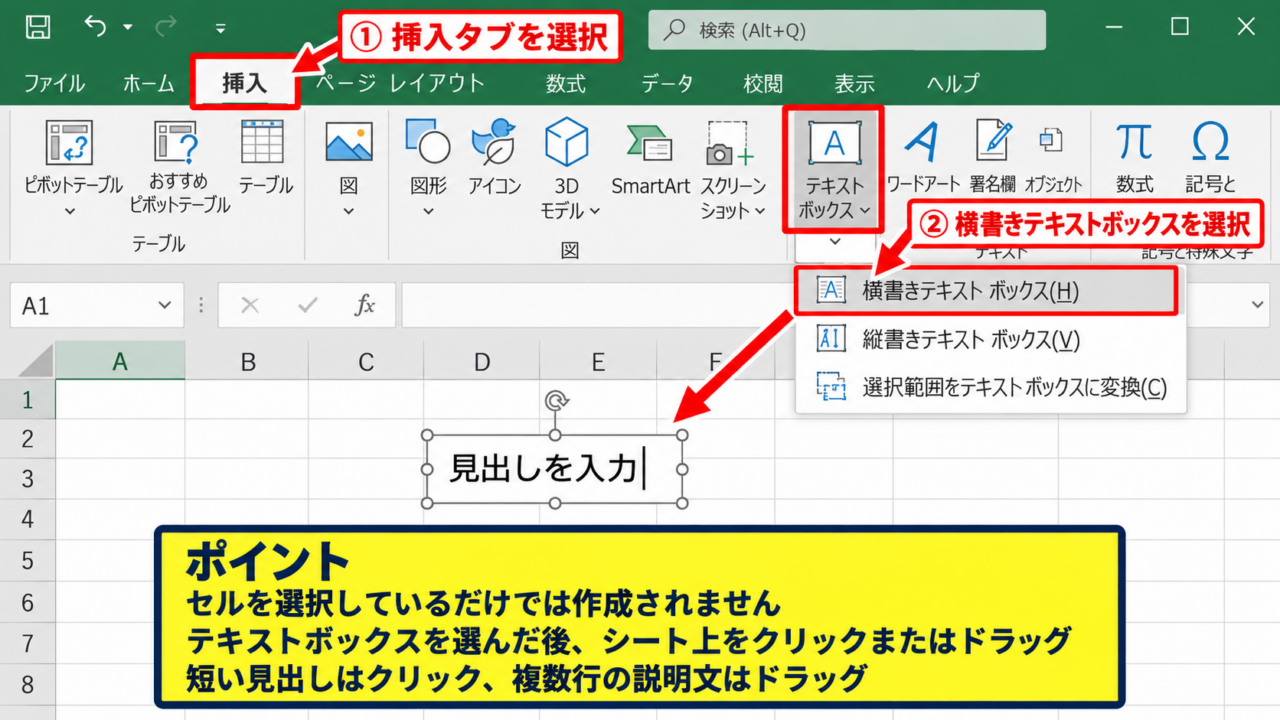Insert a テーブル from the ribbon

click(265, 157)
